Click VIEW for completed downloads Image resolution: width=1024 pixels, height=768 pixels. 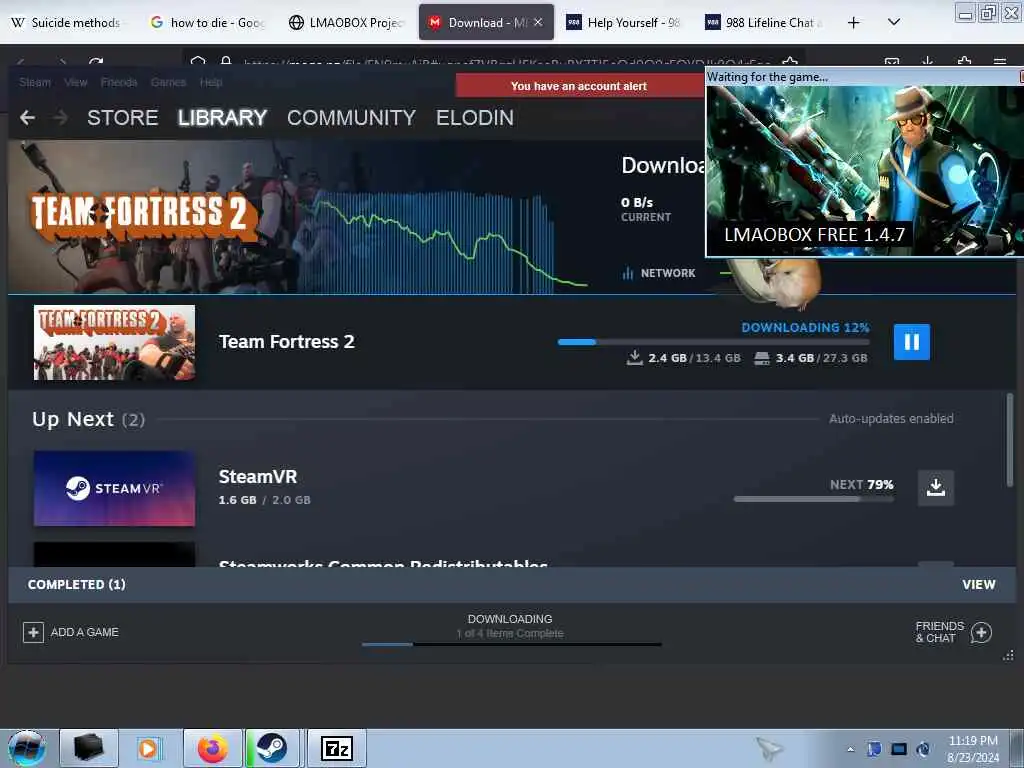pyautogui.click(x=978, y=584)
